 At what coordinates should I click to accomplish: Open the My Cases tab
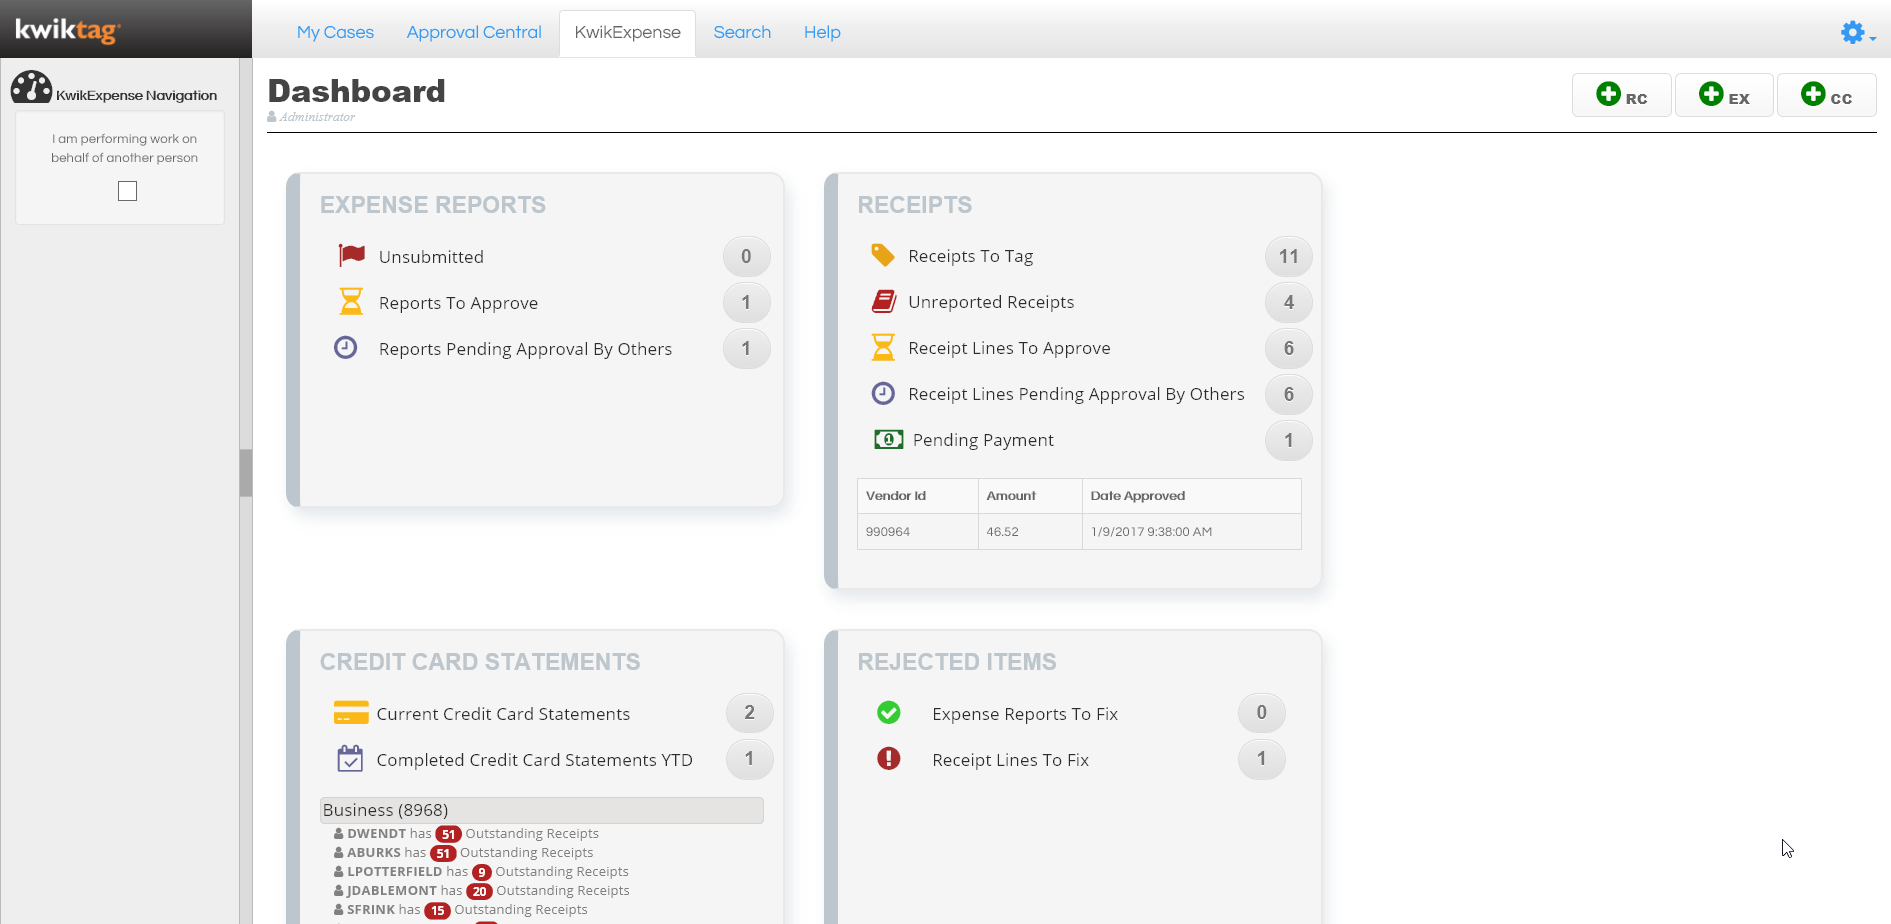click(335, 32)
